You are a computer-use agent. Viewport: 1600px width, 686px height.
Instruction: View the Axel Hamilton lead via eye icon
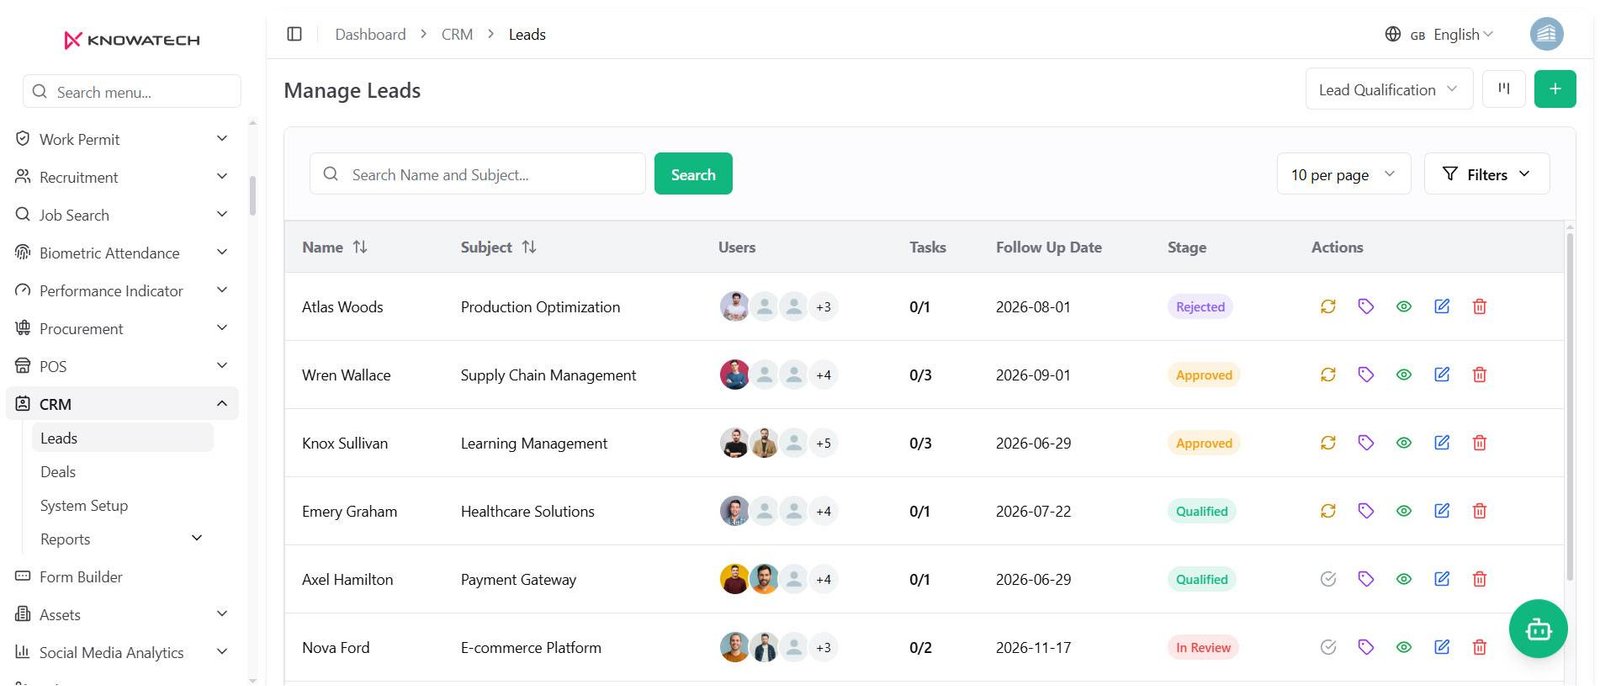(1404, 579)
